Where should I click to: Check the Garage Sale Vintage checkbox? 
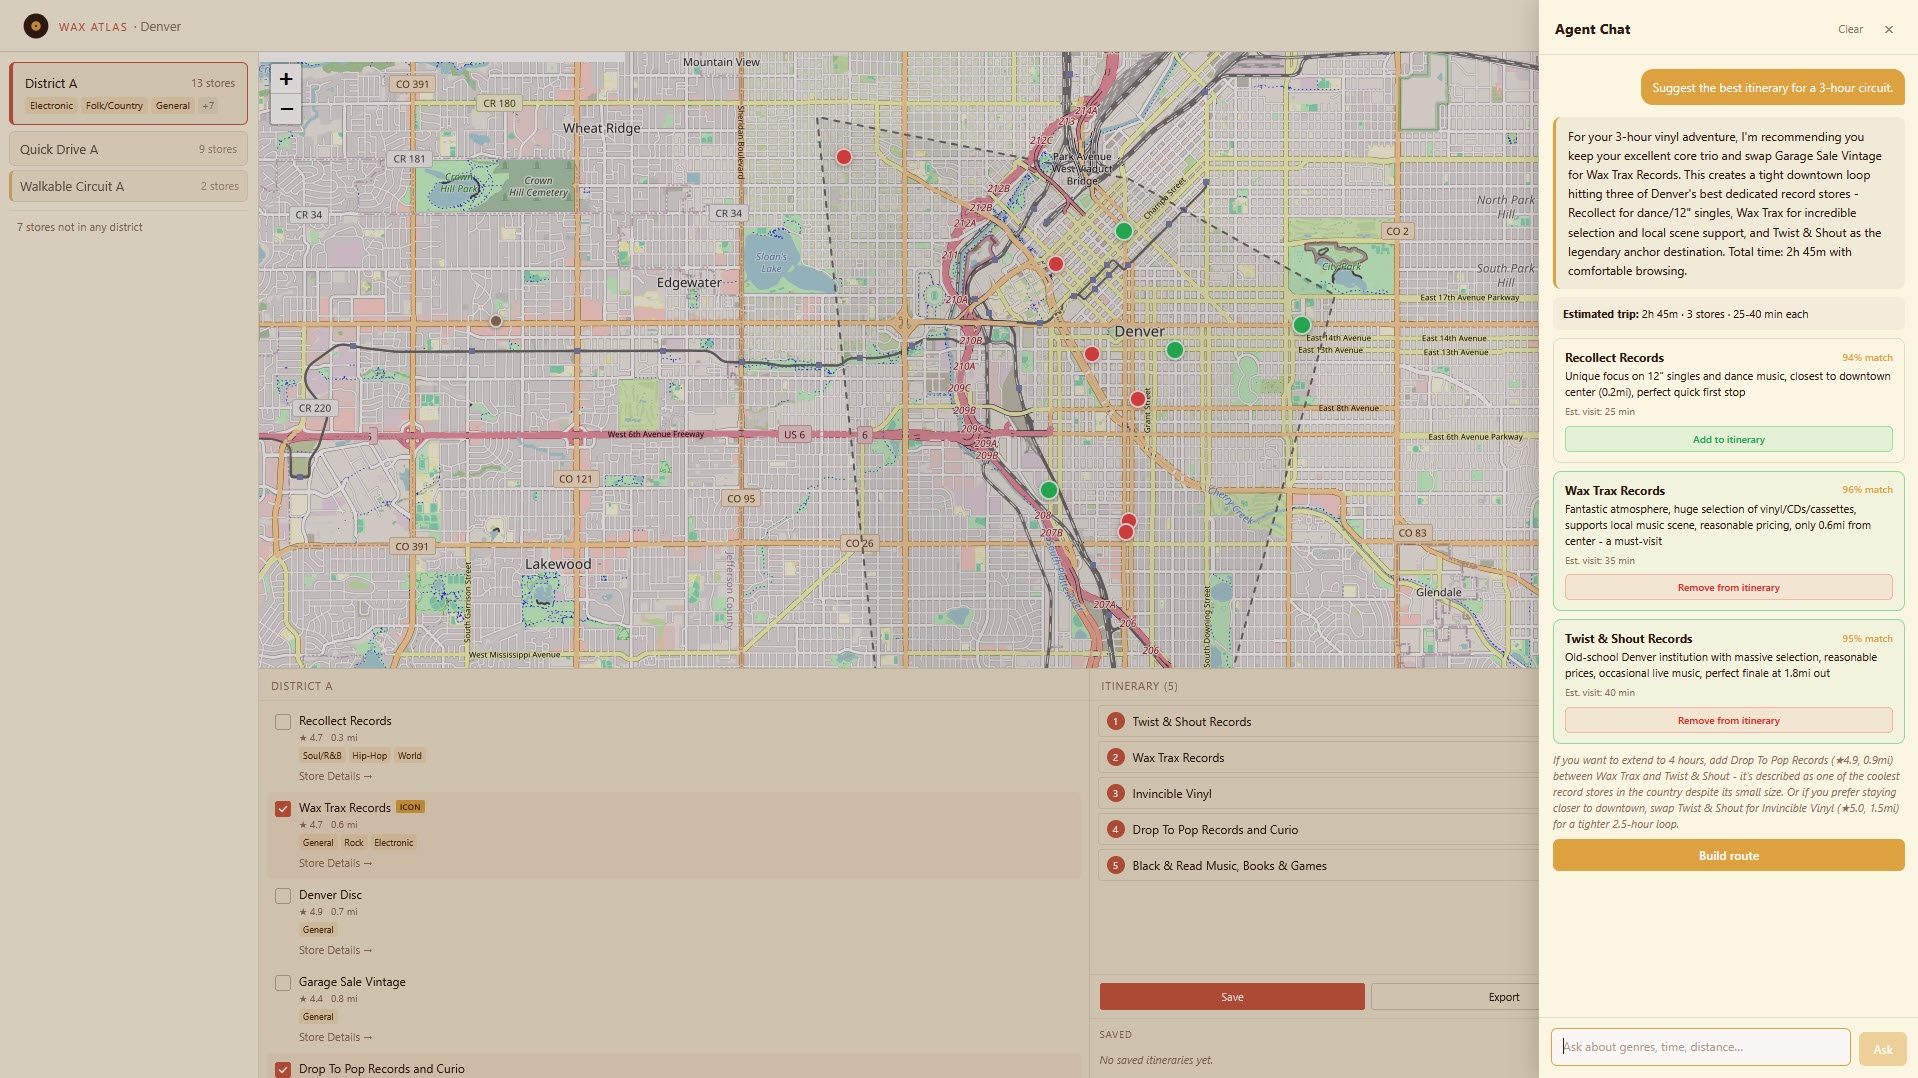[x=283, y=983]
